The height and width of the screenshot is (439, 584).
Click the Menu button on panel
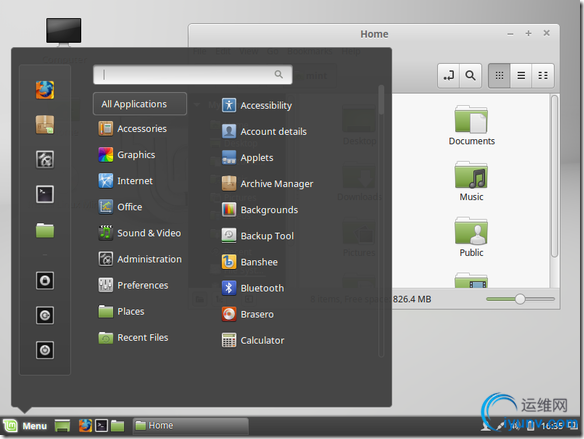(26, 426)
